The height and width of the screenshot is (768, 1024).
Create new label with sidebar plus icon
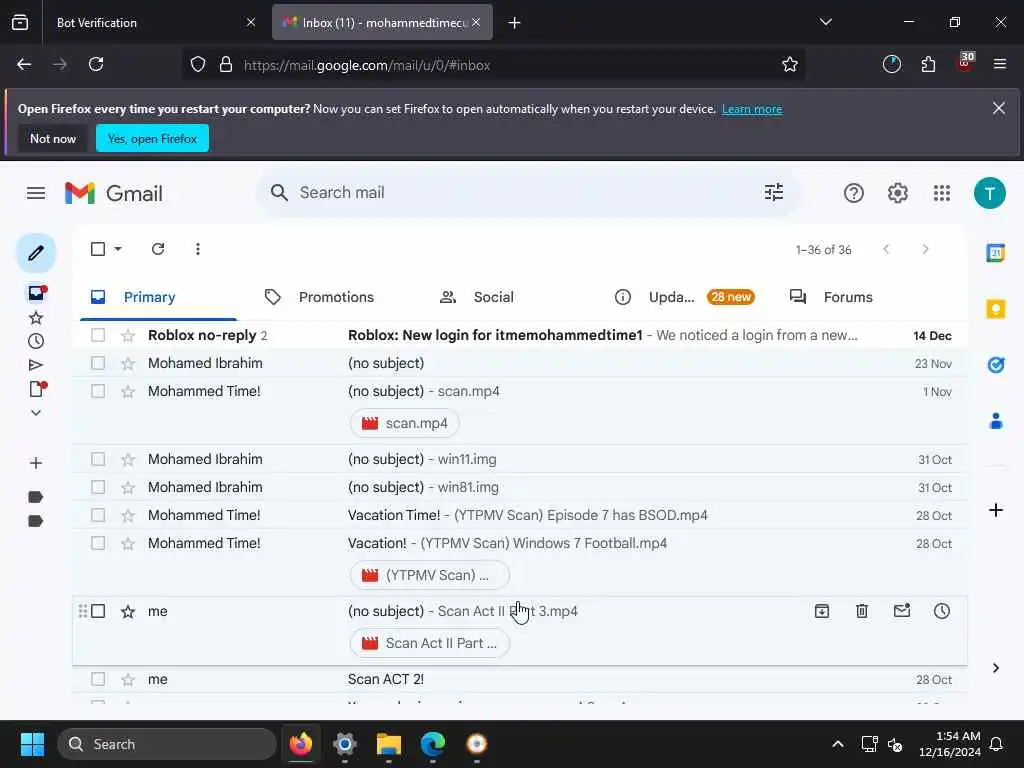click(x=36, y=463)
